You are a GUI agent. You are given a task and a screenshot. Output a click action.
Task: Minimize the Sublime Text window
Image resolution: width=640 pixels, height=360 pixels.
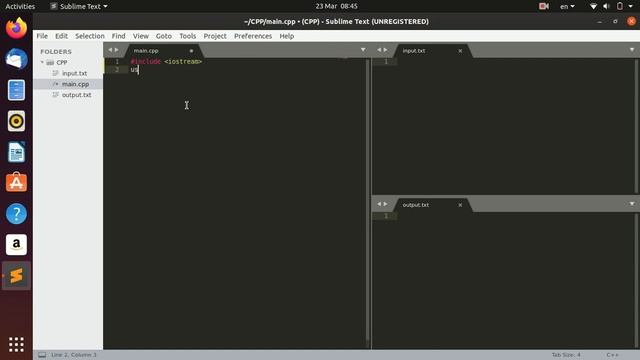(x=599, y=21)
